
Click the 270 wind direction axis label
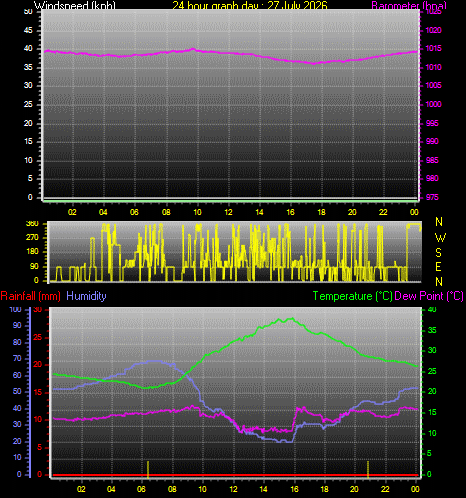[x=32, y=238]
